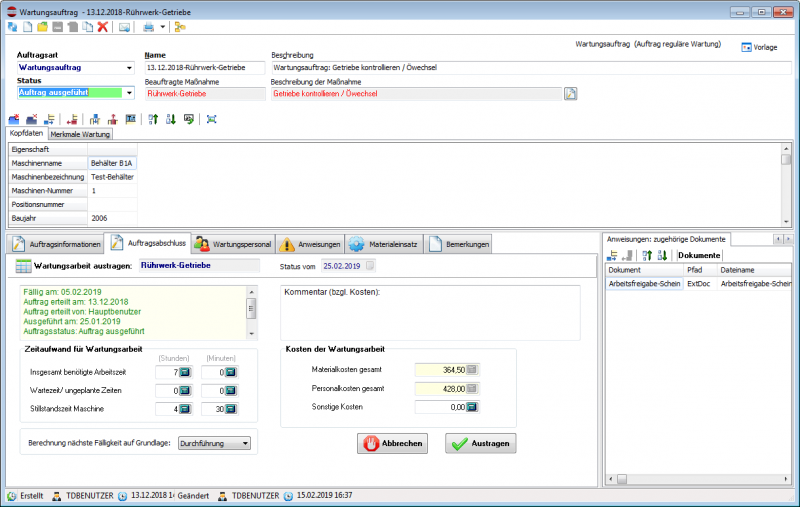Click calculator icon next to Sonstige Kosten
The width and height of the screenshot is (800, 507).
(x=473, y=407)
